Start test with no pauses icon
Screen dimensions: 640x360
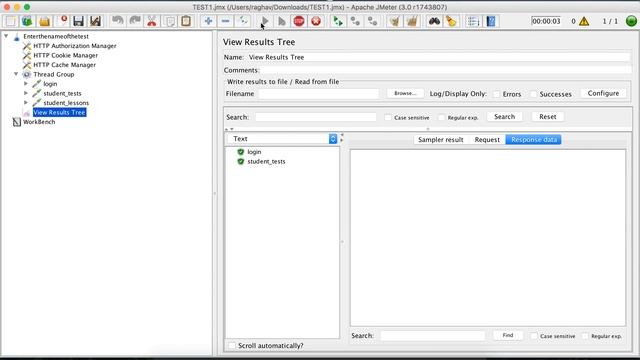(x=282, y=21)
